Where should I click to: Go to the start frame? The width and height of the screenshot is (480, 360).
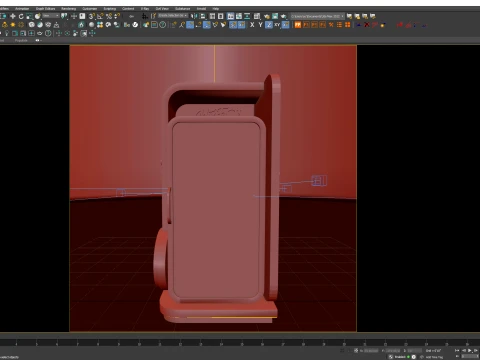coord(457,350)
